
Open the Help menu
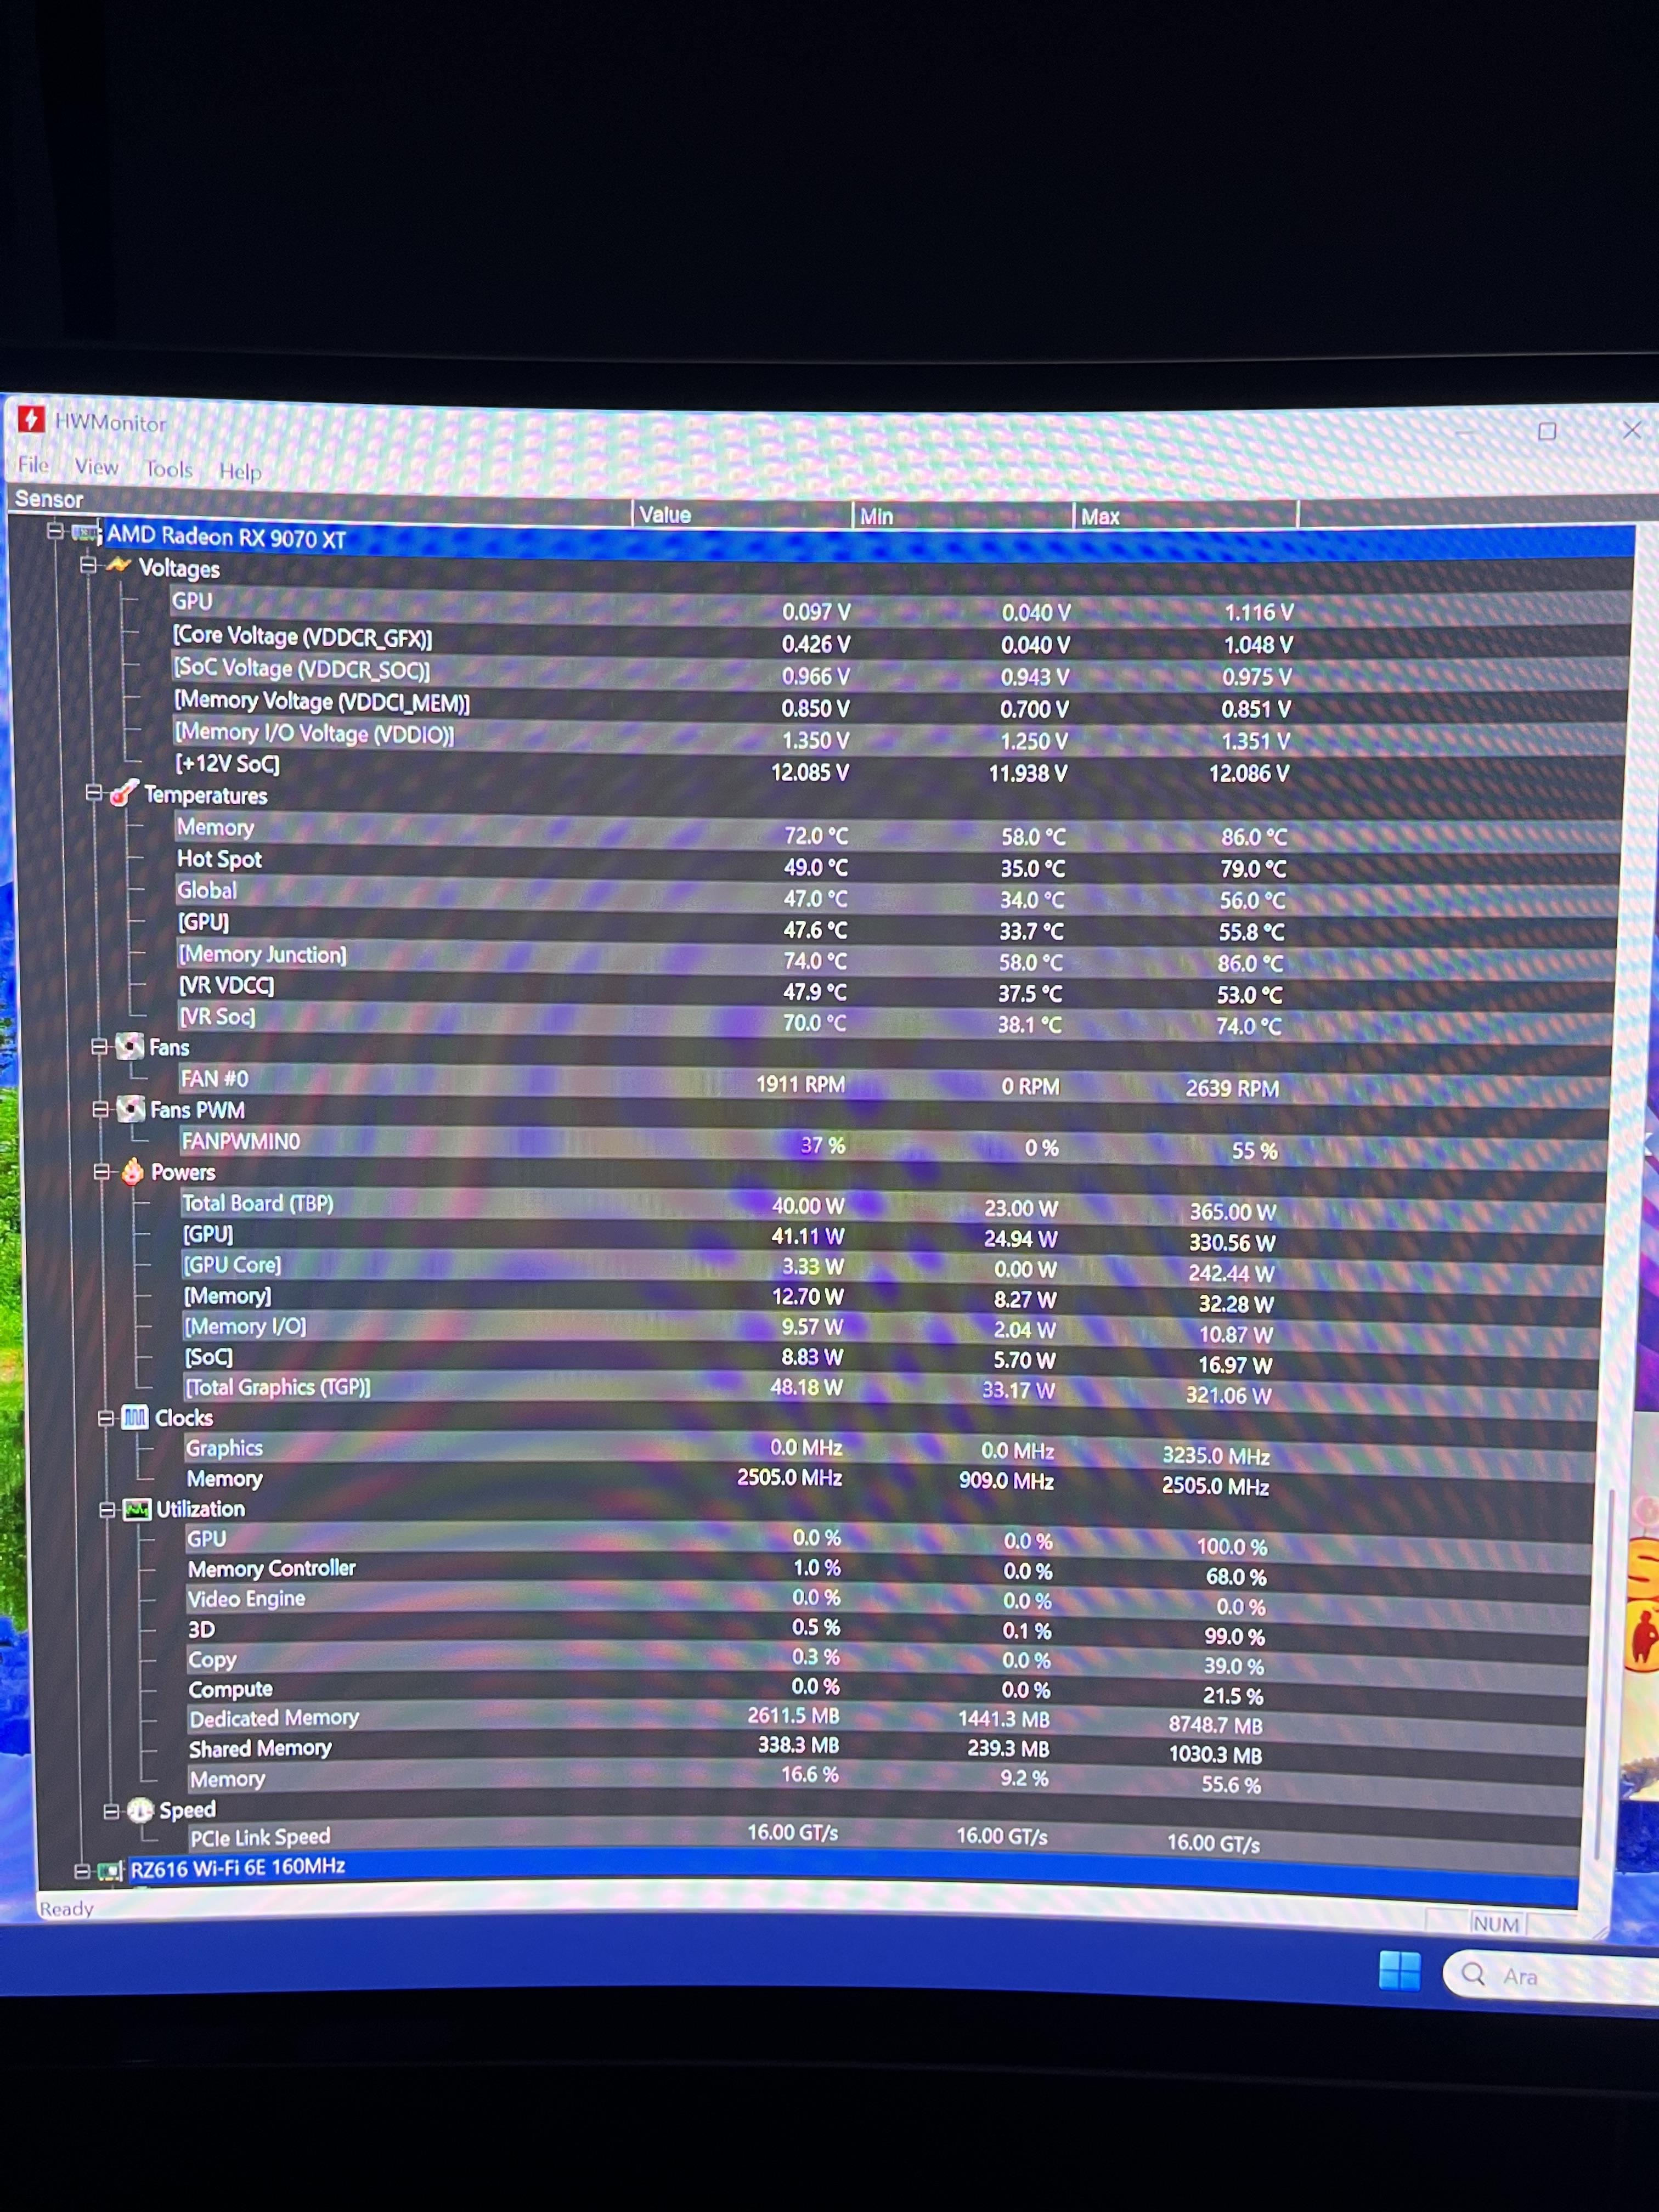(x=240, y=471)
